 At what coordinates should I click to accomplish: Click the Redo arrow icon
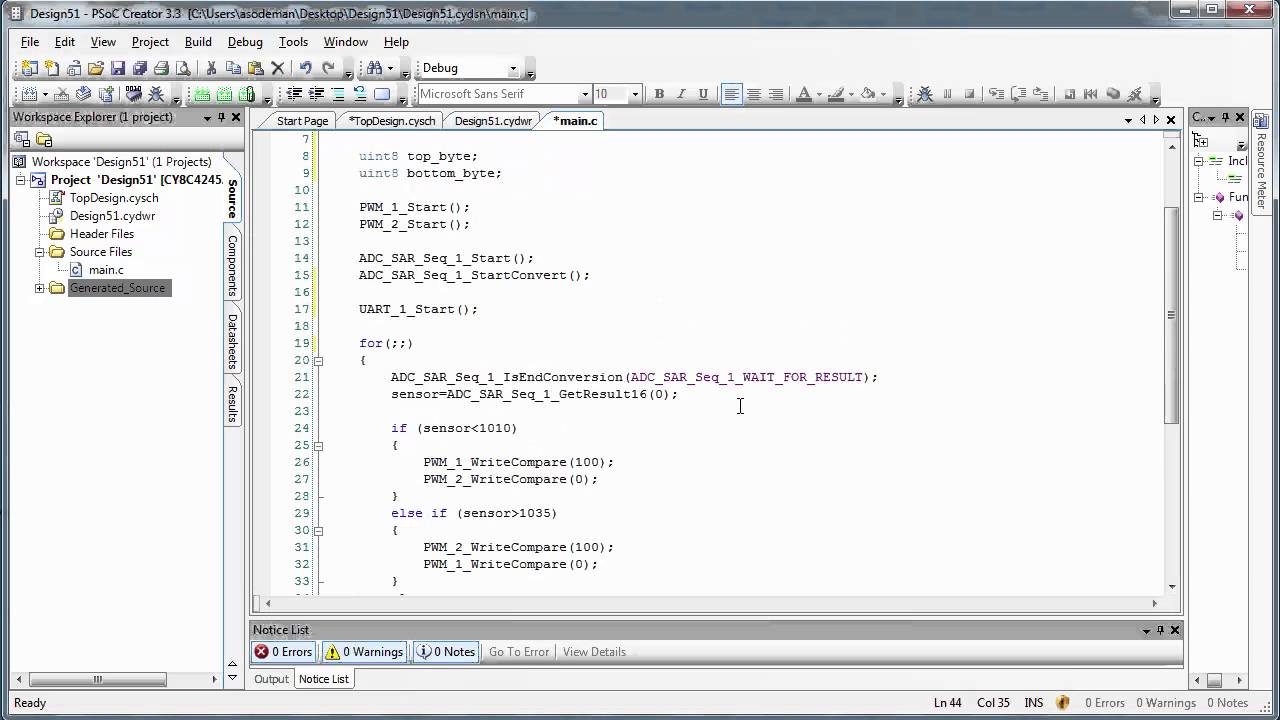328,68
